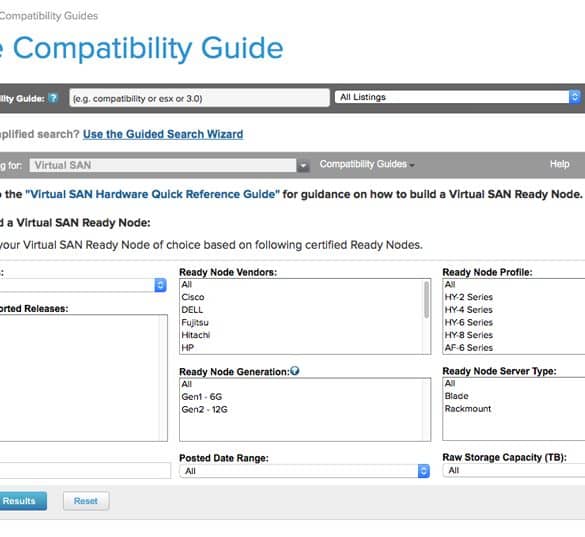This screenshot has height=537, width=585.
Task: Open the Virtual SAN selector dropdown arrow
Action: pyautogui.click(x=303, y=165)
